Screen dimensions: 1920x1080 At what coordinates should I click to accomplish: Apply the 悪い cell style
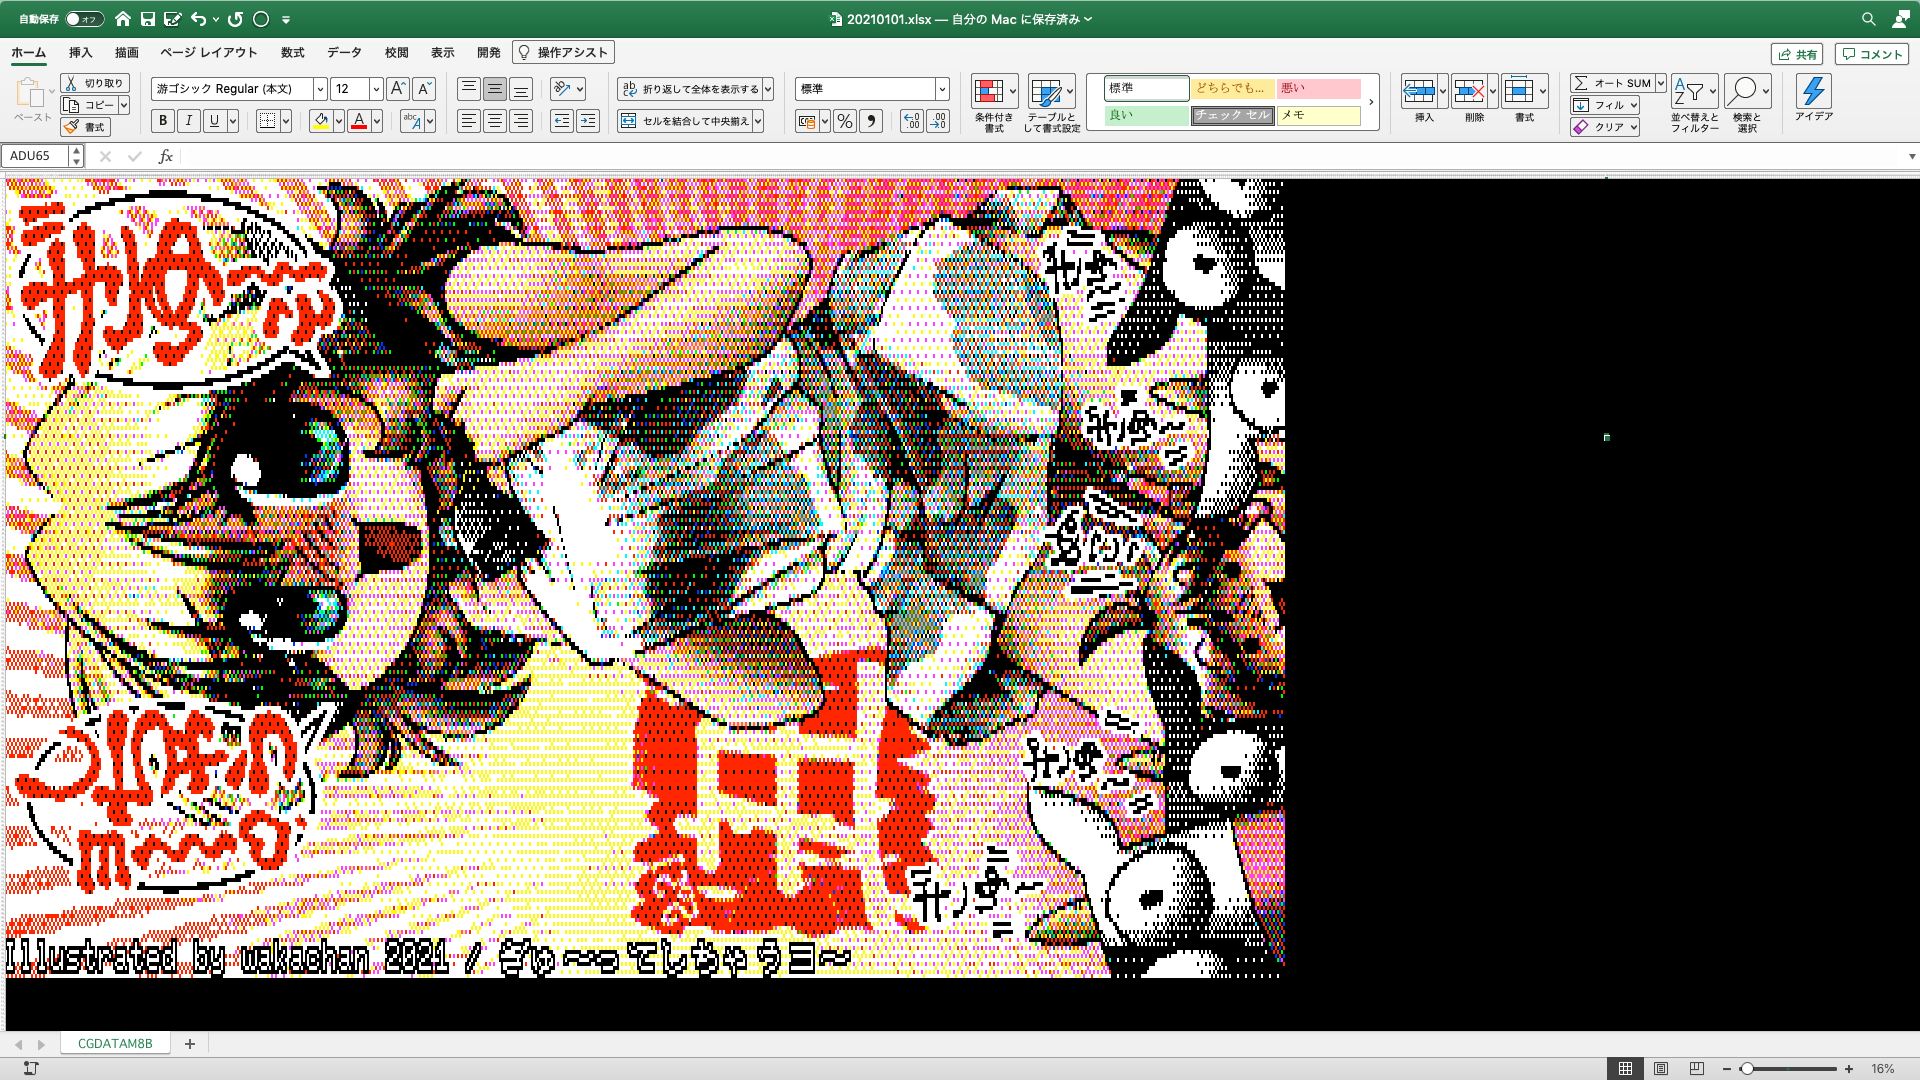coord(1319,88)
